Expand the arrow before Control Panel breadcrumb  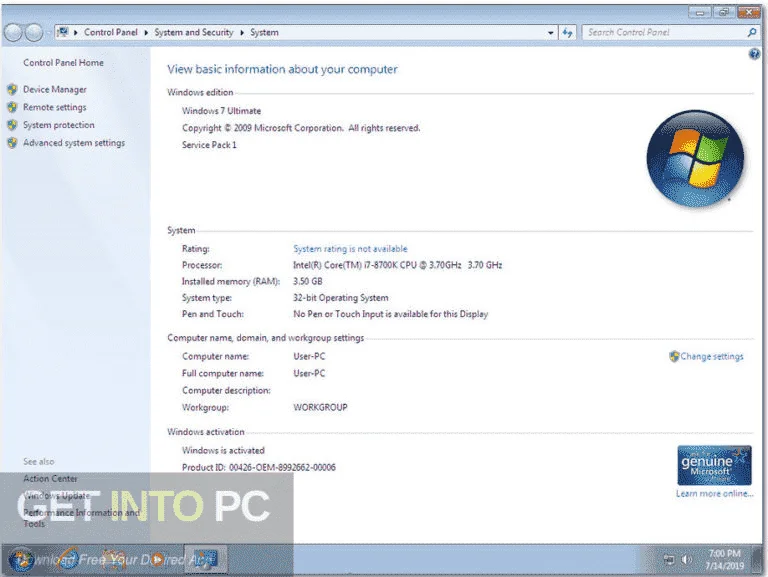[x=76, y=32]
